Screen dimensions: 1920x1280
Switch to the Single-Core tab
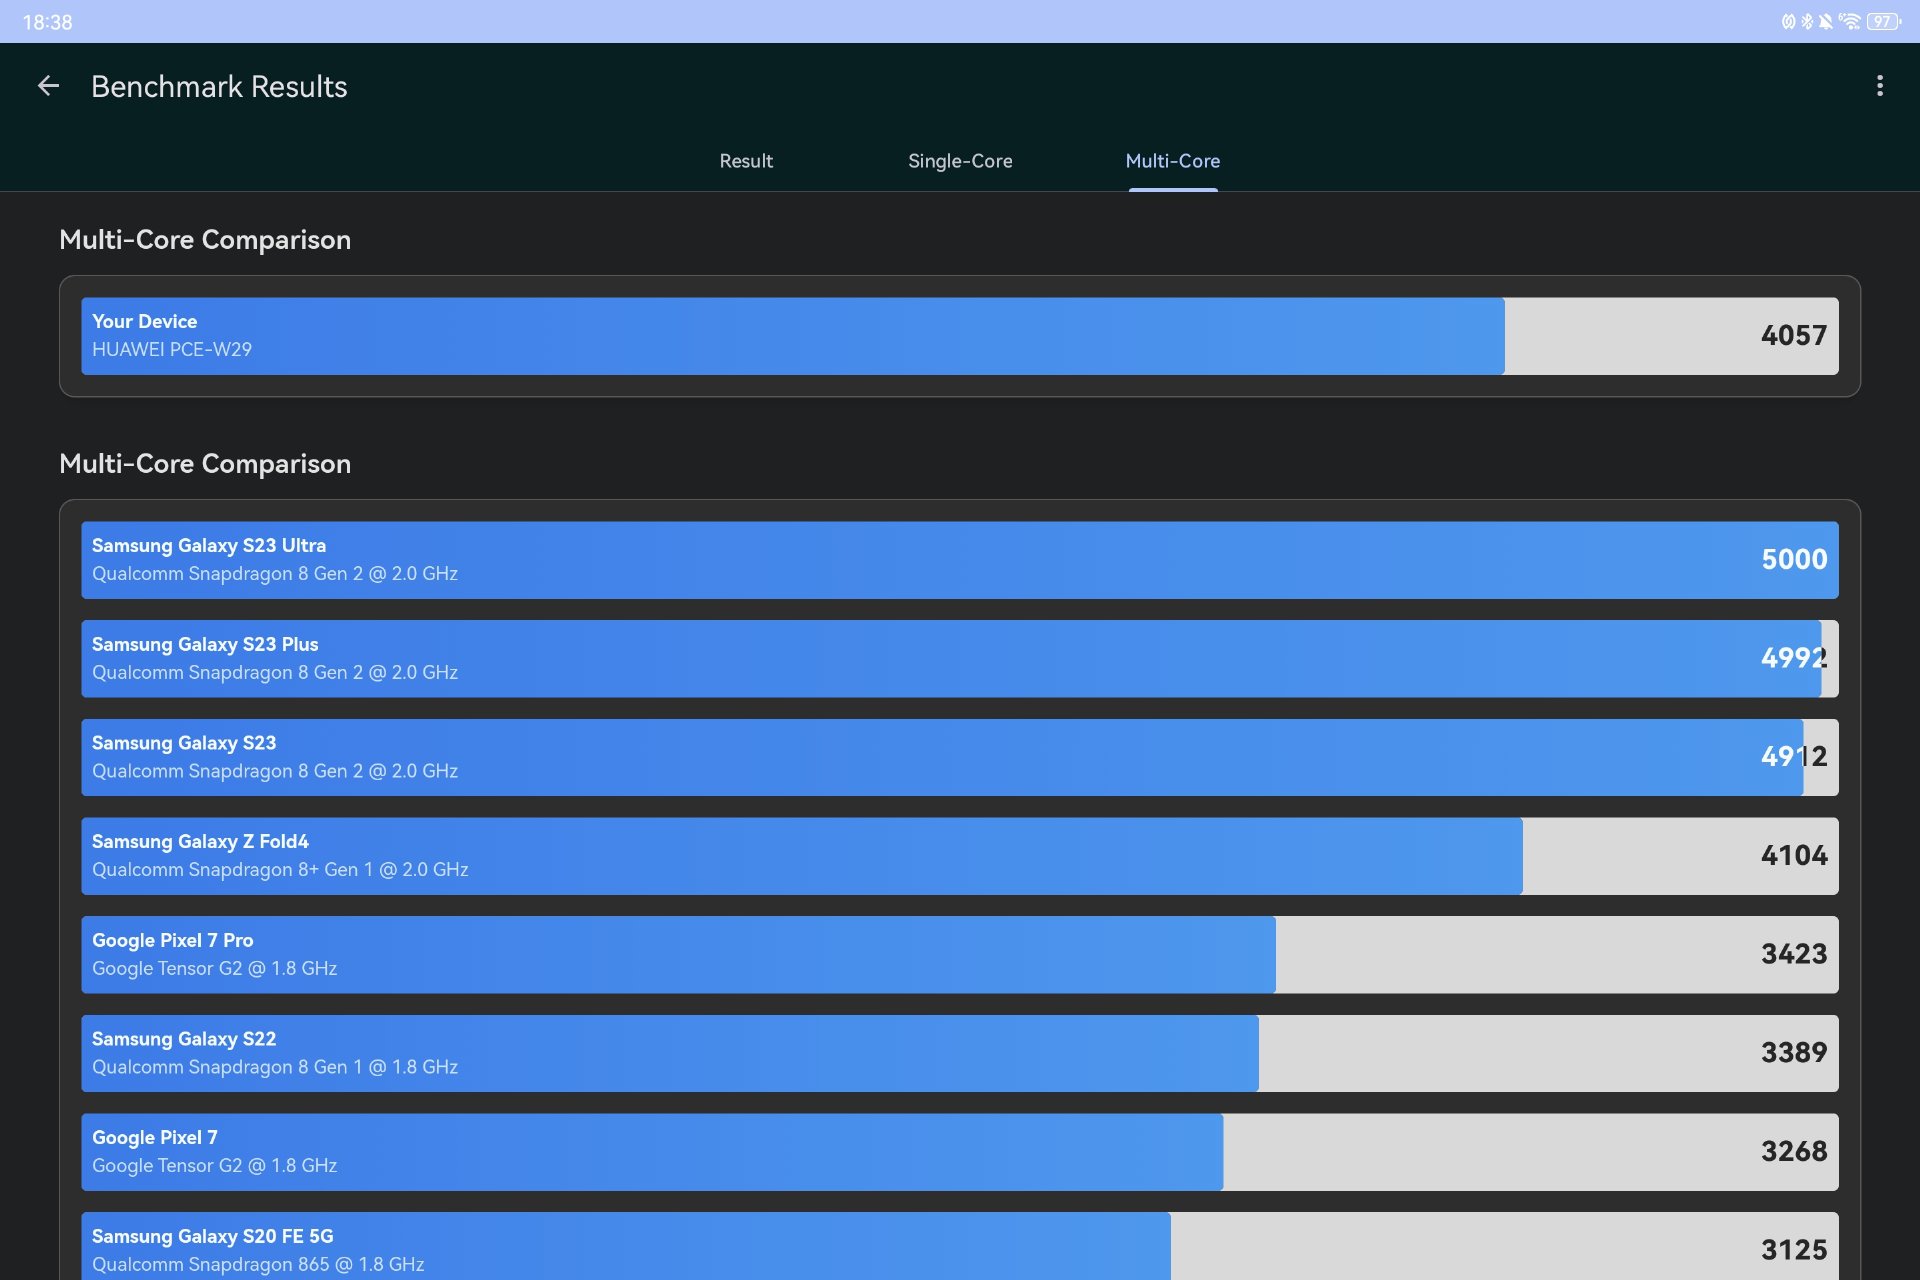coord(960,161)
